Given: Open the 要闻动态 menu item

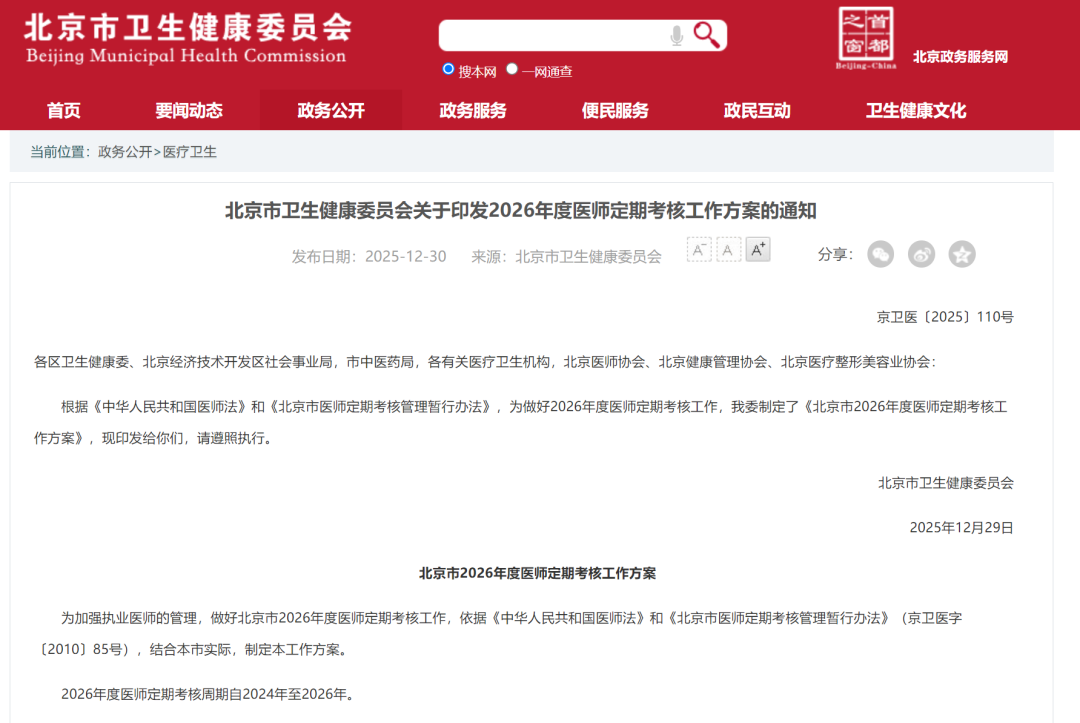Looking at the screenshot, I should click(189, 111).
